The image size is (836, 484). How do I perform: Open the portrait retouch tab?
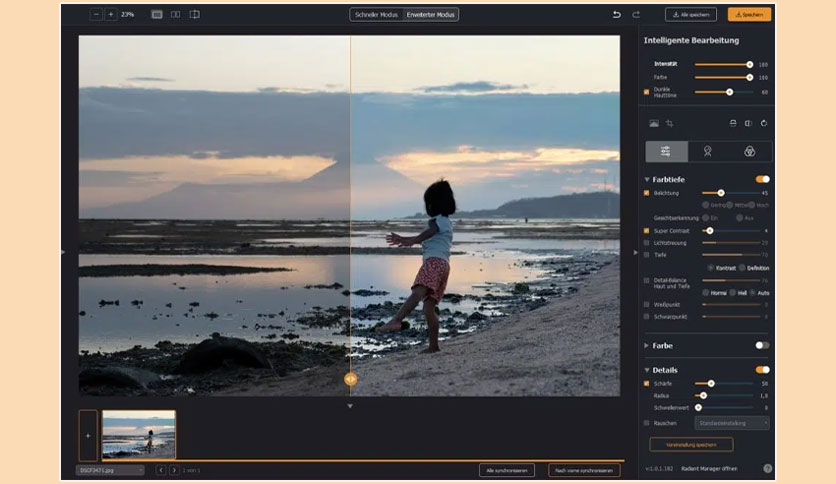[x=708, y=151]
